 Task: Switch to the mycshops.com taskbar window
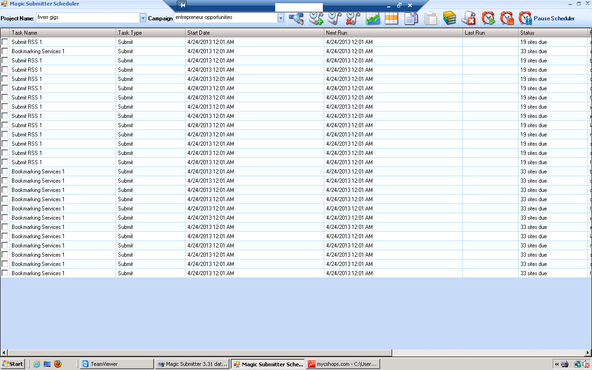(x=343, y=364)
